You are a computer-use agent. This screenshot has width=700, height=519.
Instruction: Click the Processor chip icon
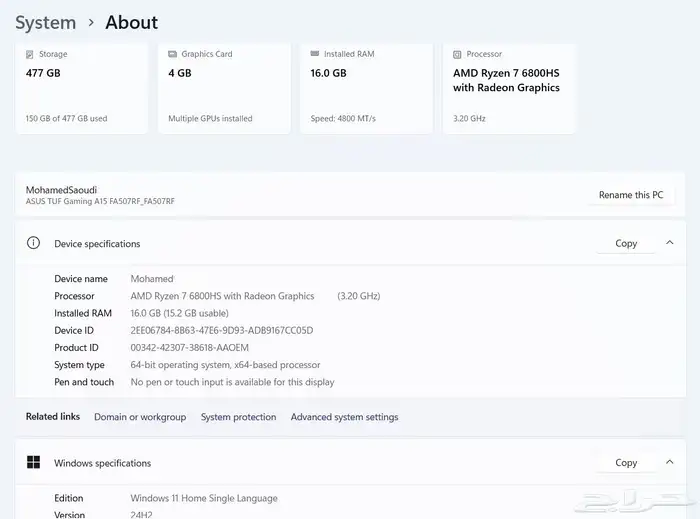(x=457, y=54)
